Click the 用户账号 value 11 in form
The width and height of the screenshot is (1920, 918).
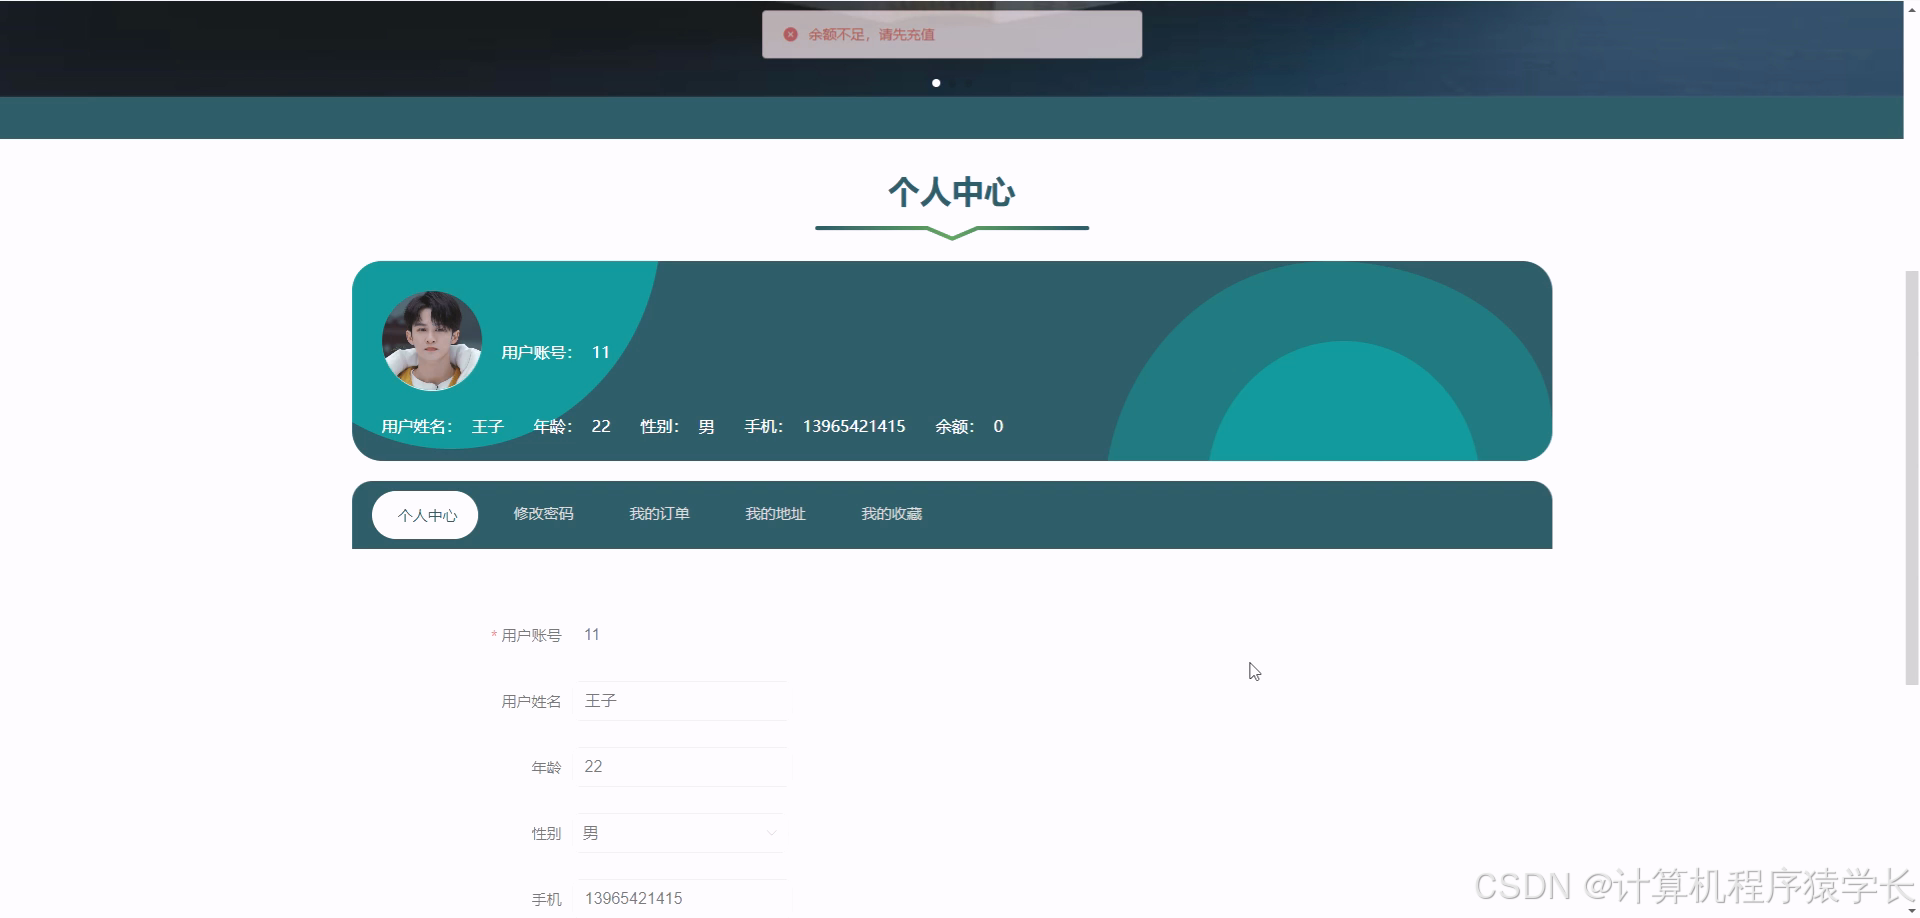(x=592, y=635)
